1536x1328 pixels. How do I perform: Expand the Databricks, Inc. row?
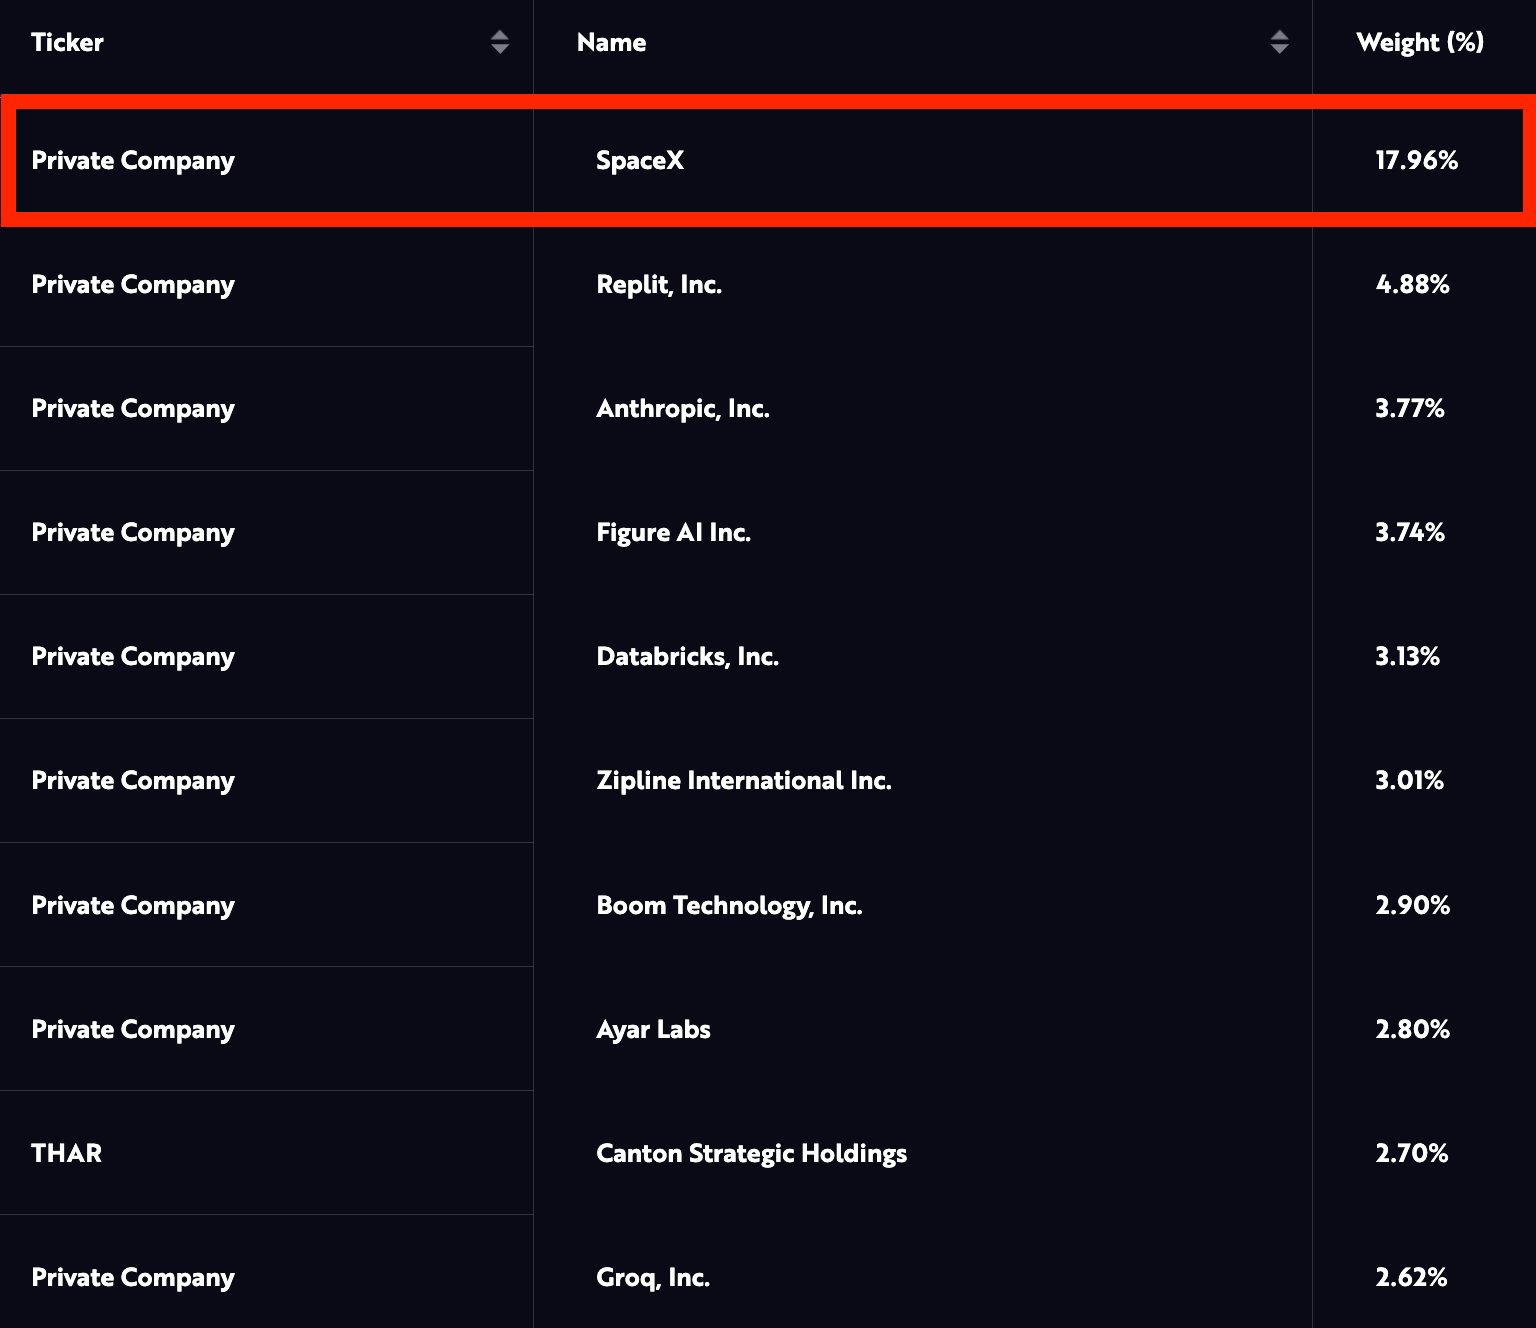tap(688, 657)
